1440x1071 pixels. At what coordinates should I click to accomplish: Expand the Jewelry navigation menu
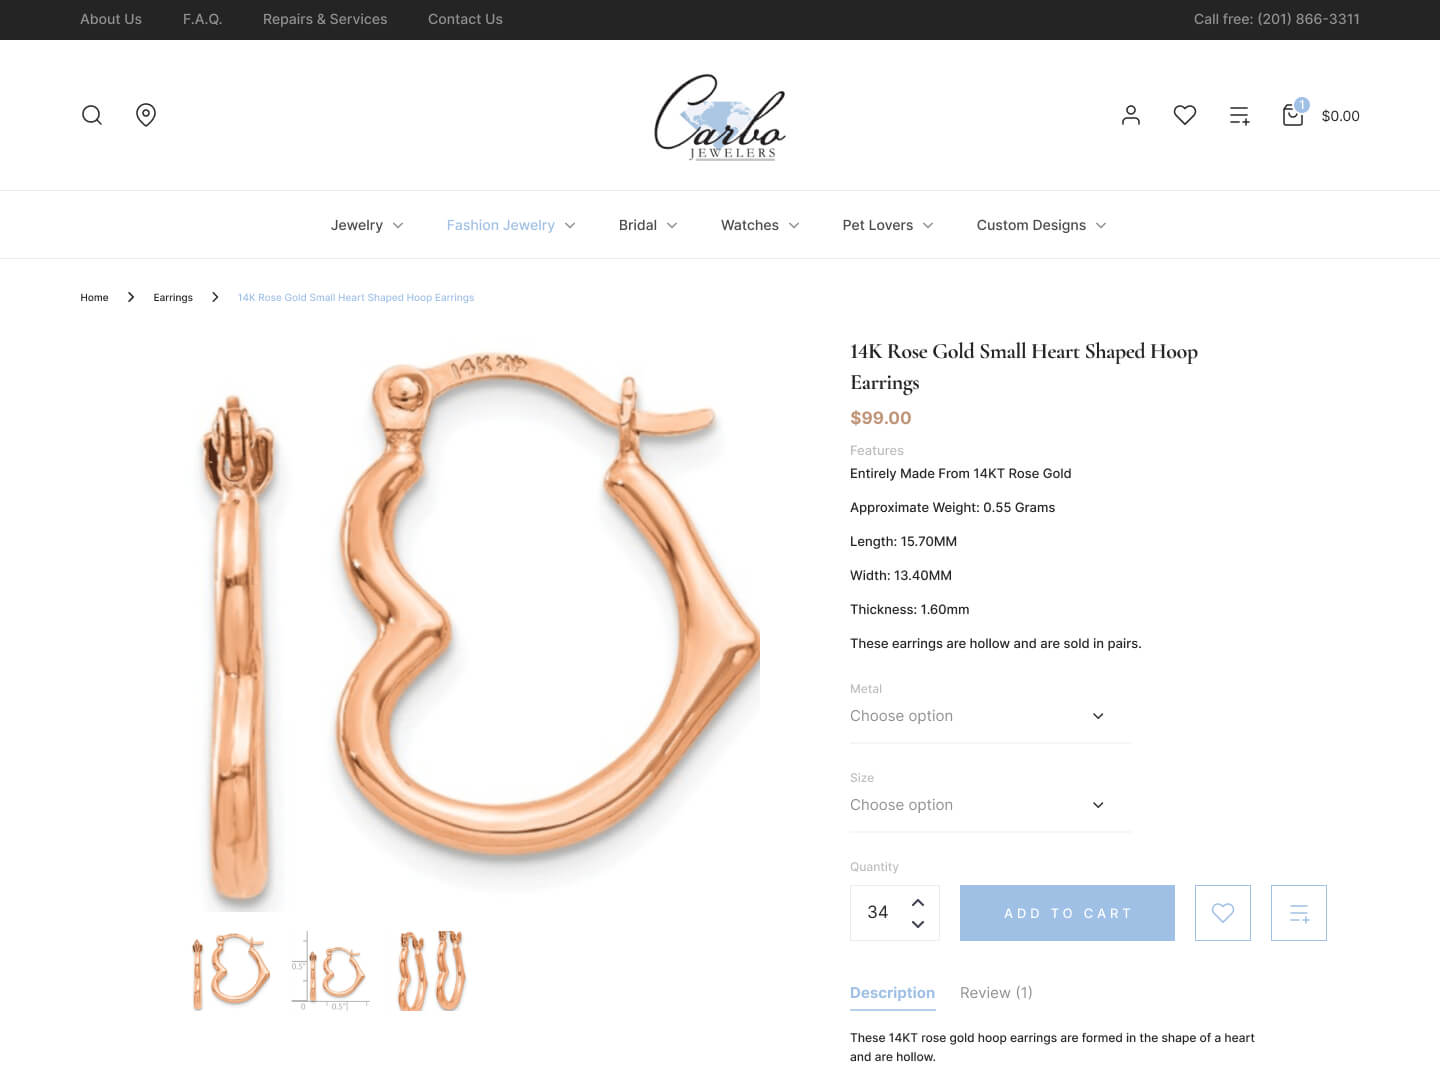(367, 225)
